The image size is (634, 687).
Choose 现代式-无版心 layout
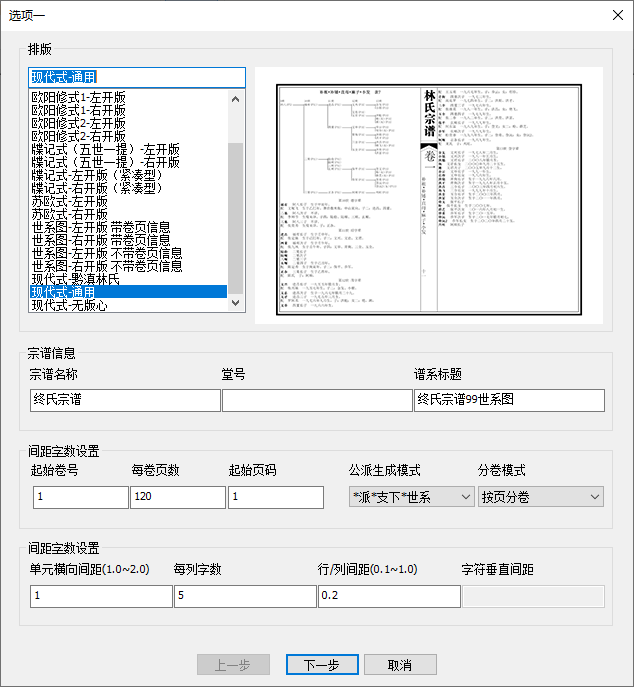(128, 305)
